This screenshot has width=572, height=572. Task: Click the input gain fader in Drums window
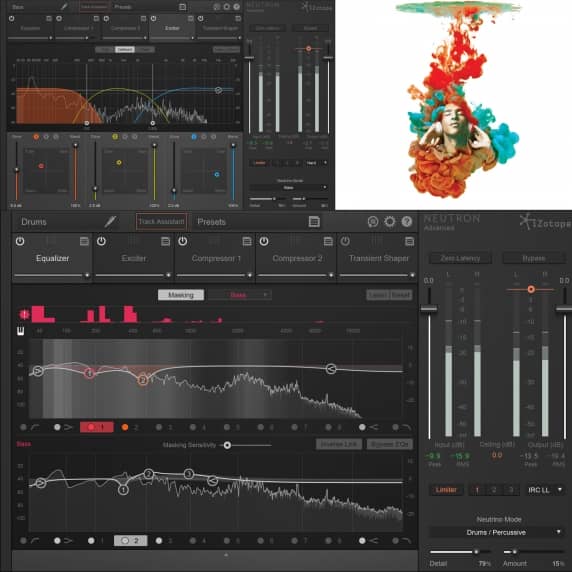[x=429, y=309]
